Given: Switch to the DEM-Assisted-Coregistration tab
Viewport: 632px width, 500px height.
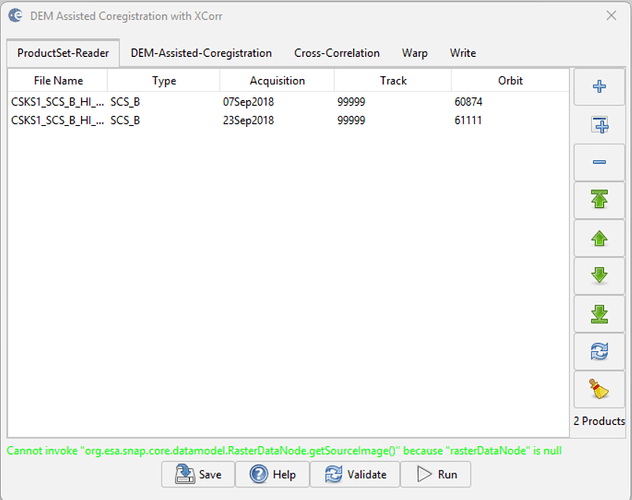Looking at the screenshot, I should click(x=201, y=53).
